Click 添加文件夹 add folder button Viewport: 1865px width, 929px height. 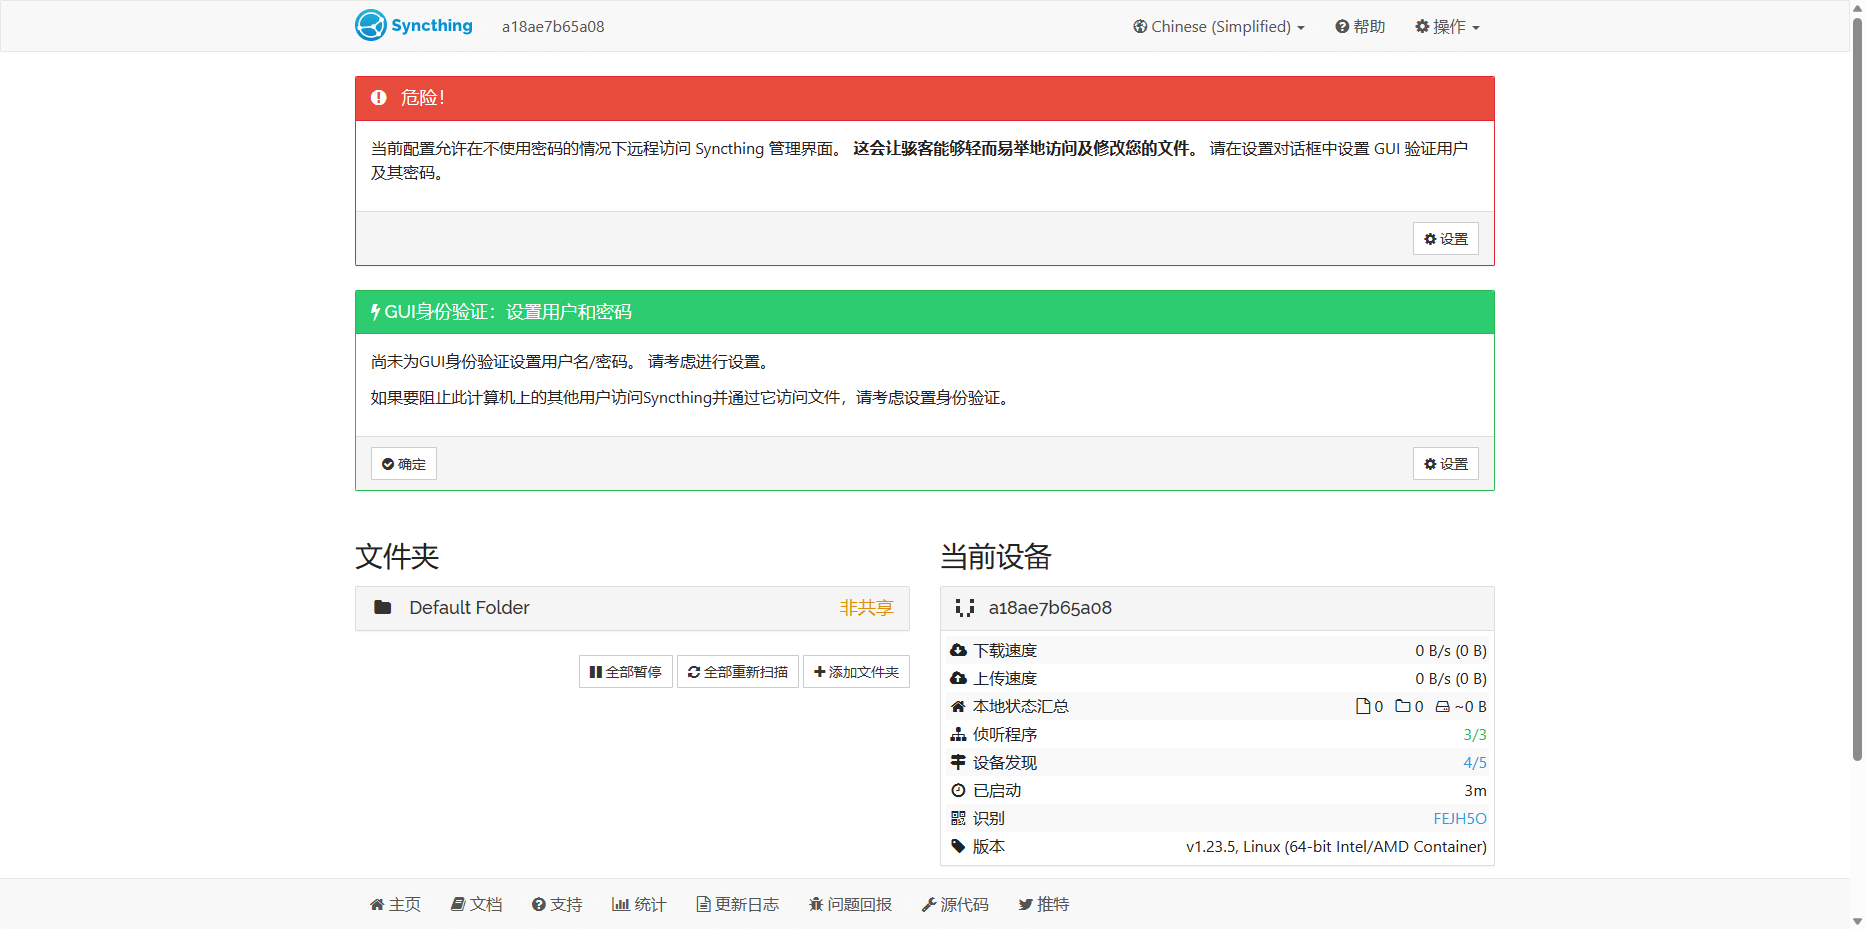856,672
